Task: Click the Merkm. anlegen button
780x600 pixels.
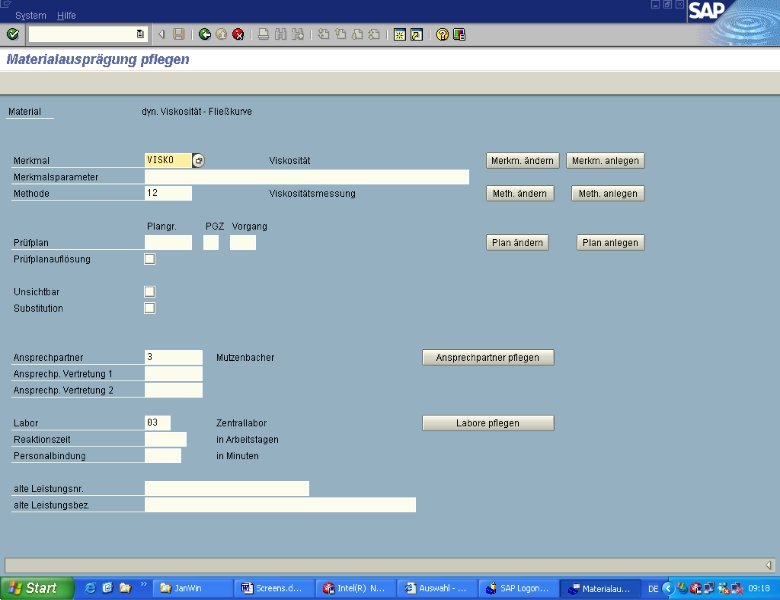Action: 605,160
